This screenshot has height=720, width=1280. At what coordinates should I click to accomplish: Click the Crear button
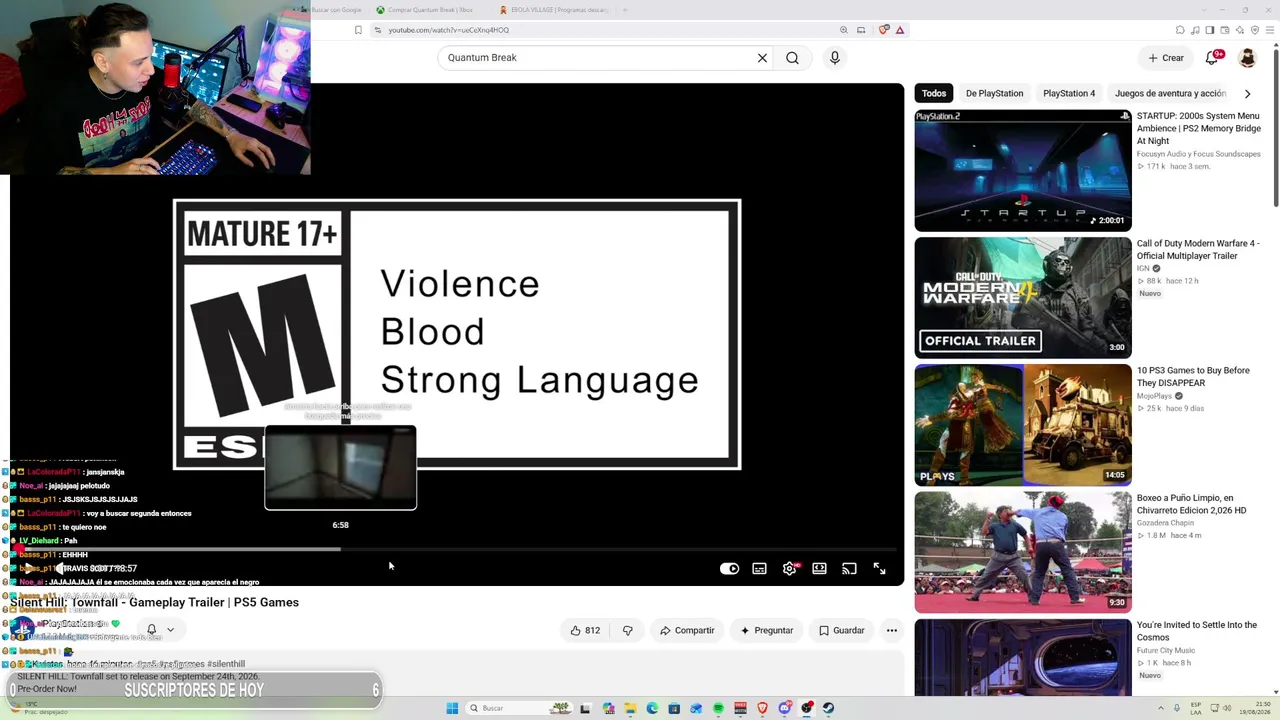(x=1166, y=58)
